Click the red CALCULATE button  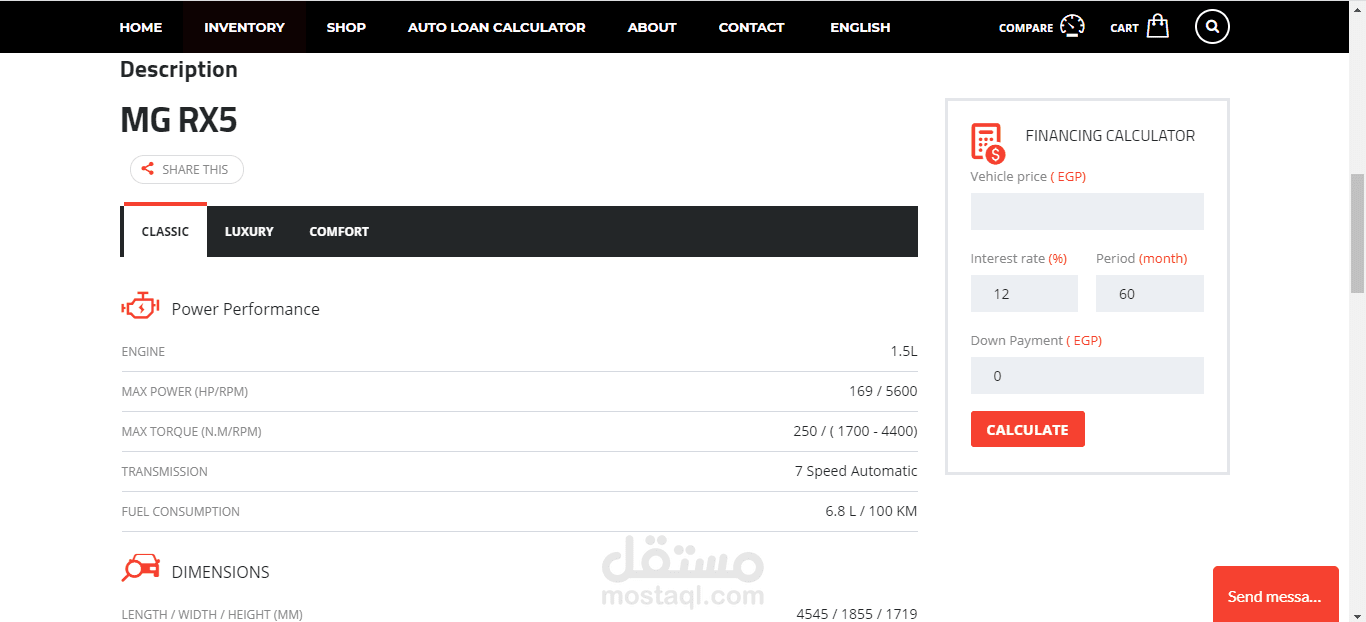(1027, 429)
